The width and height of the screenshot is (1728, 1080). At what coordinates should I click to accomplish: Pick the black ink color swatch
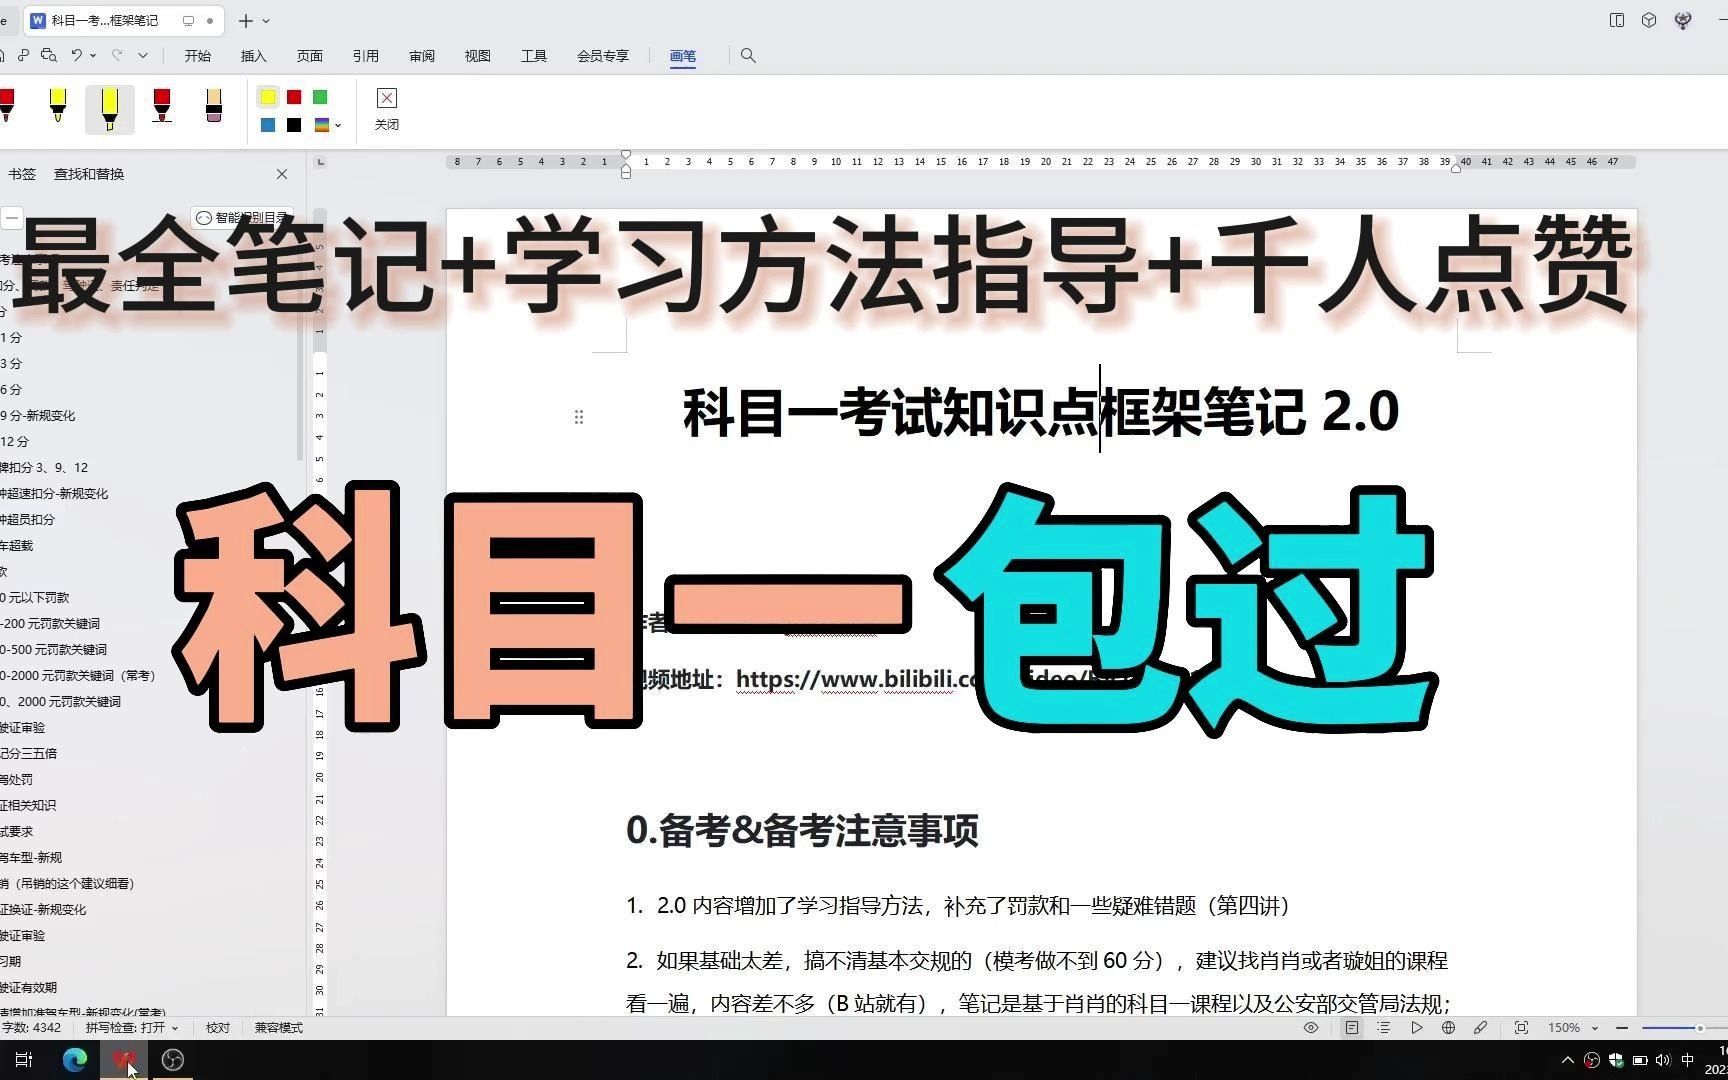click(x=294, y=125)
